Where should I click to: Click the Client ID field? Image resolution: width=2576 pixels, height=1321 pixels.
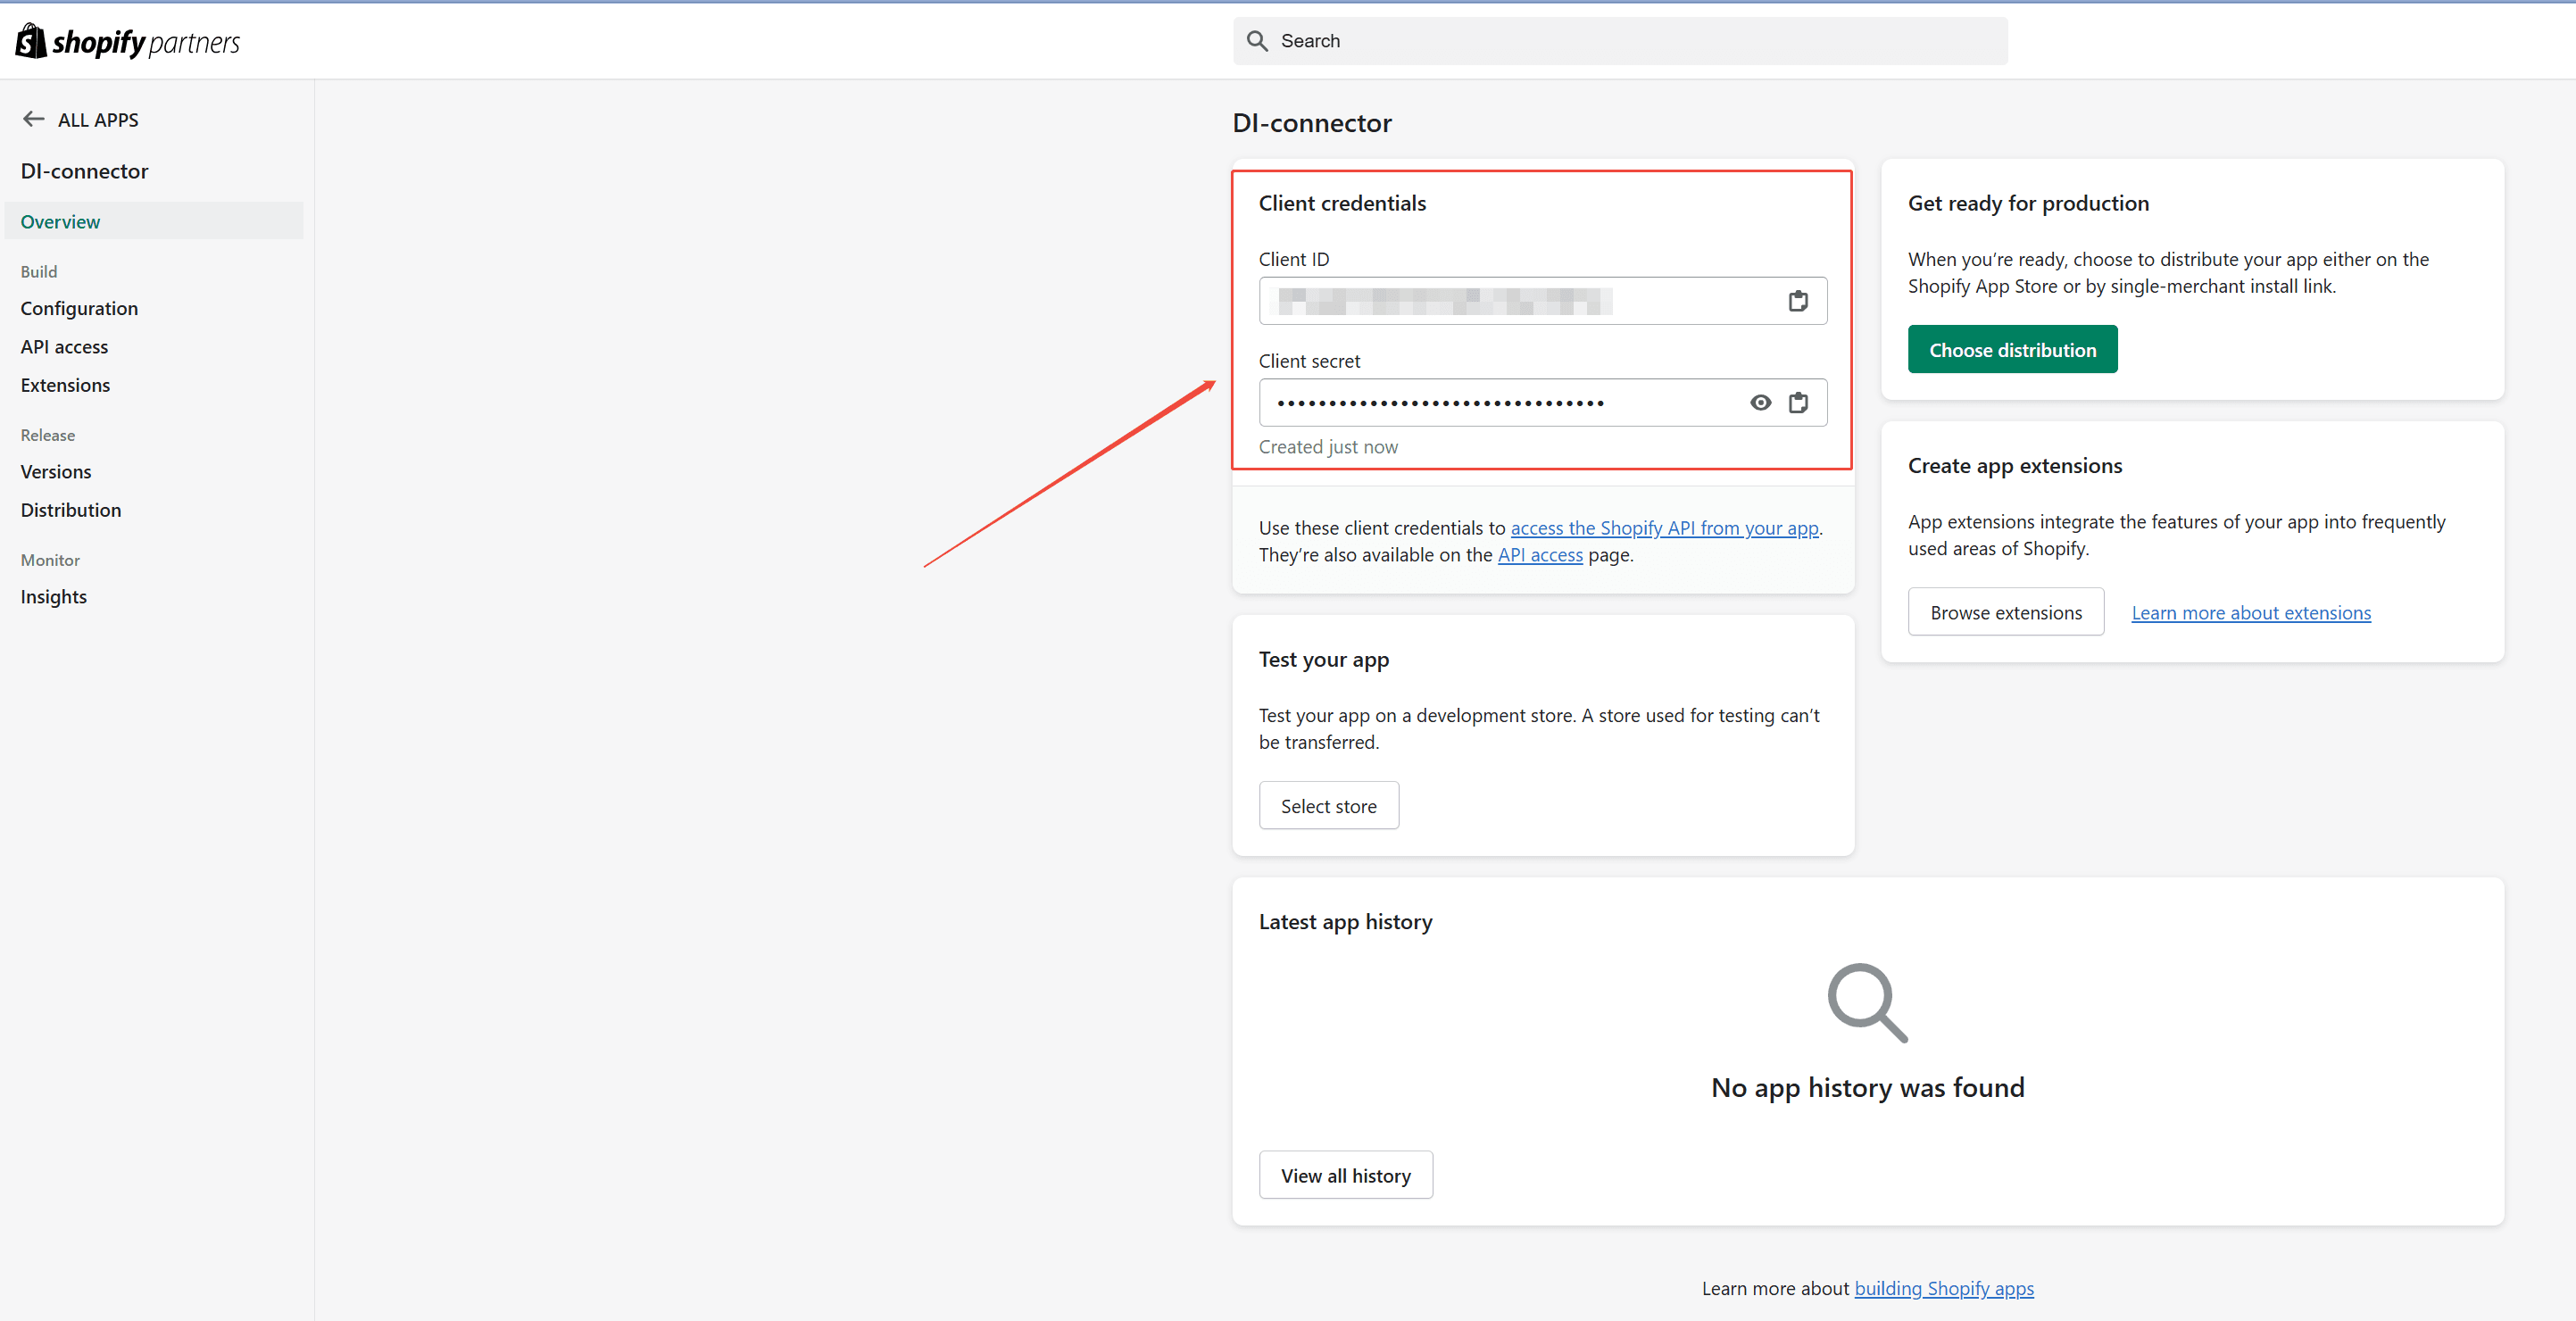tap(1543, 301)
